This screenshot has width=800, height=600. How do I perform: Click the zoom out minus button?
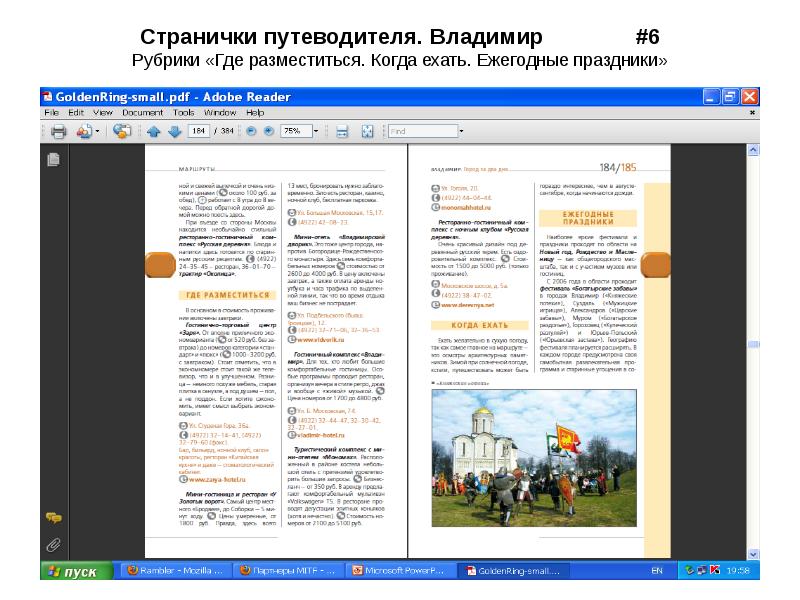251,131
